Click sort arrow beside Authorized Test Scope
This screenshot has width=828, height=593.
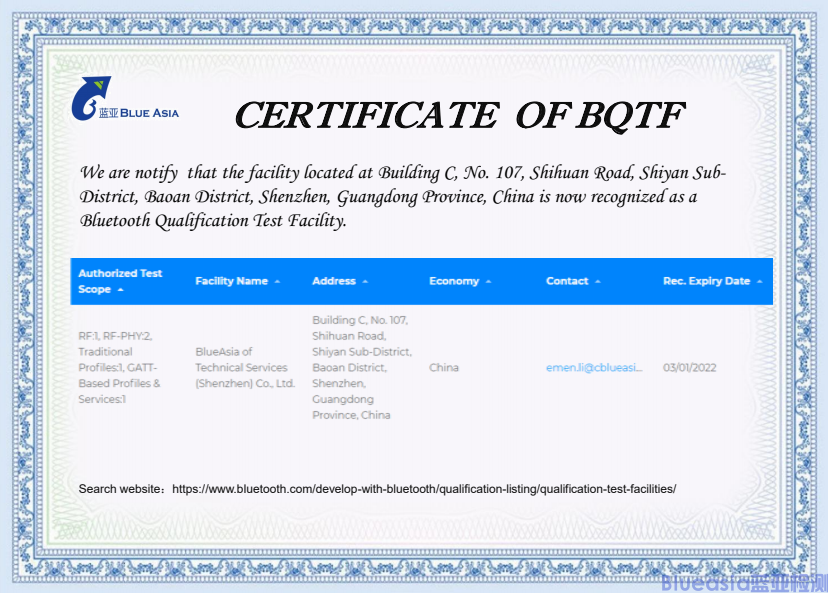(x=121, y=290)
